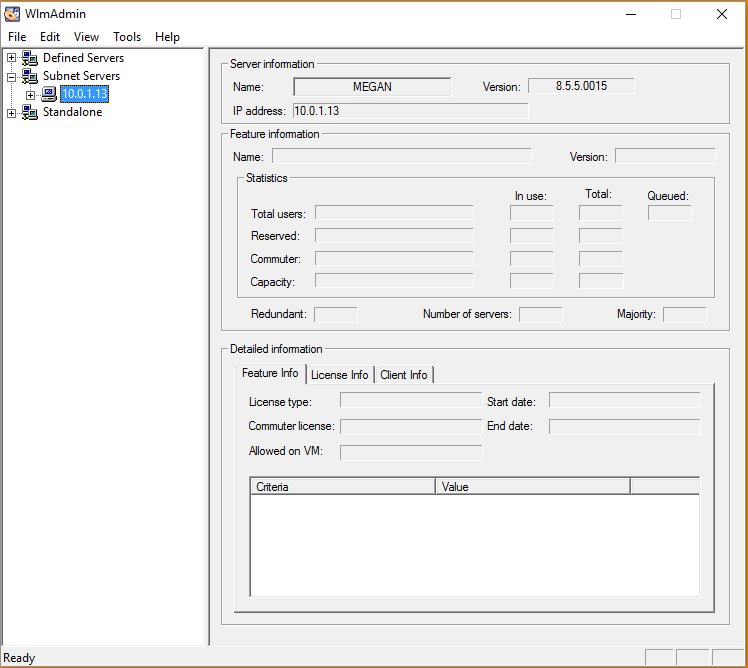The image size is (748, 668).
Task: Click the Feature information Version field
Action: (665, 156)
